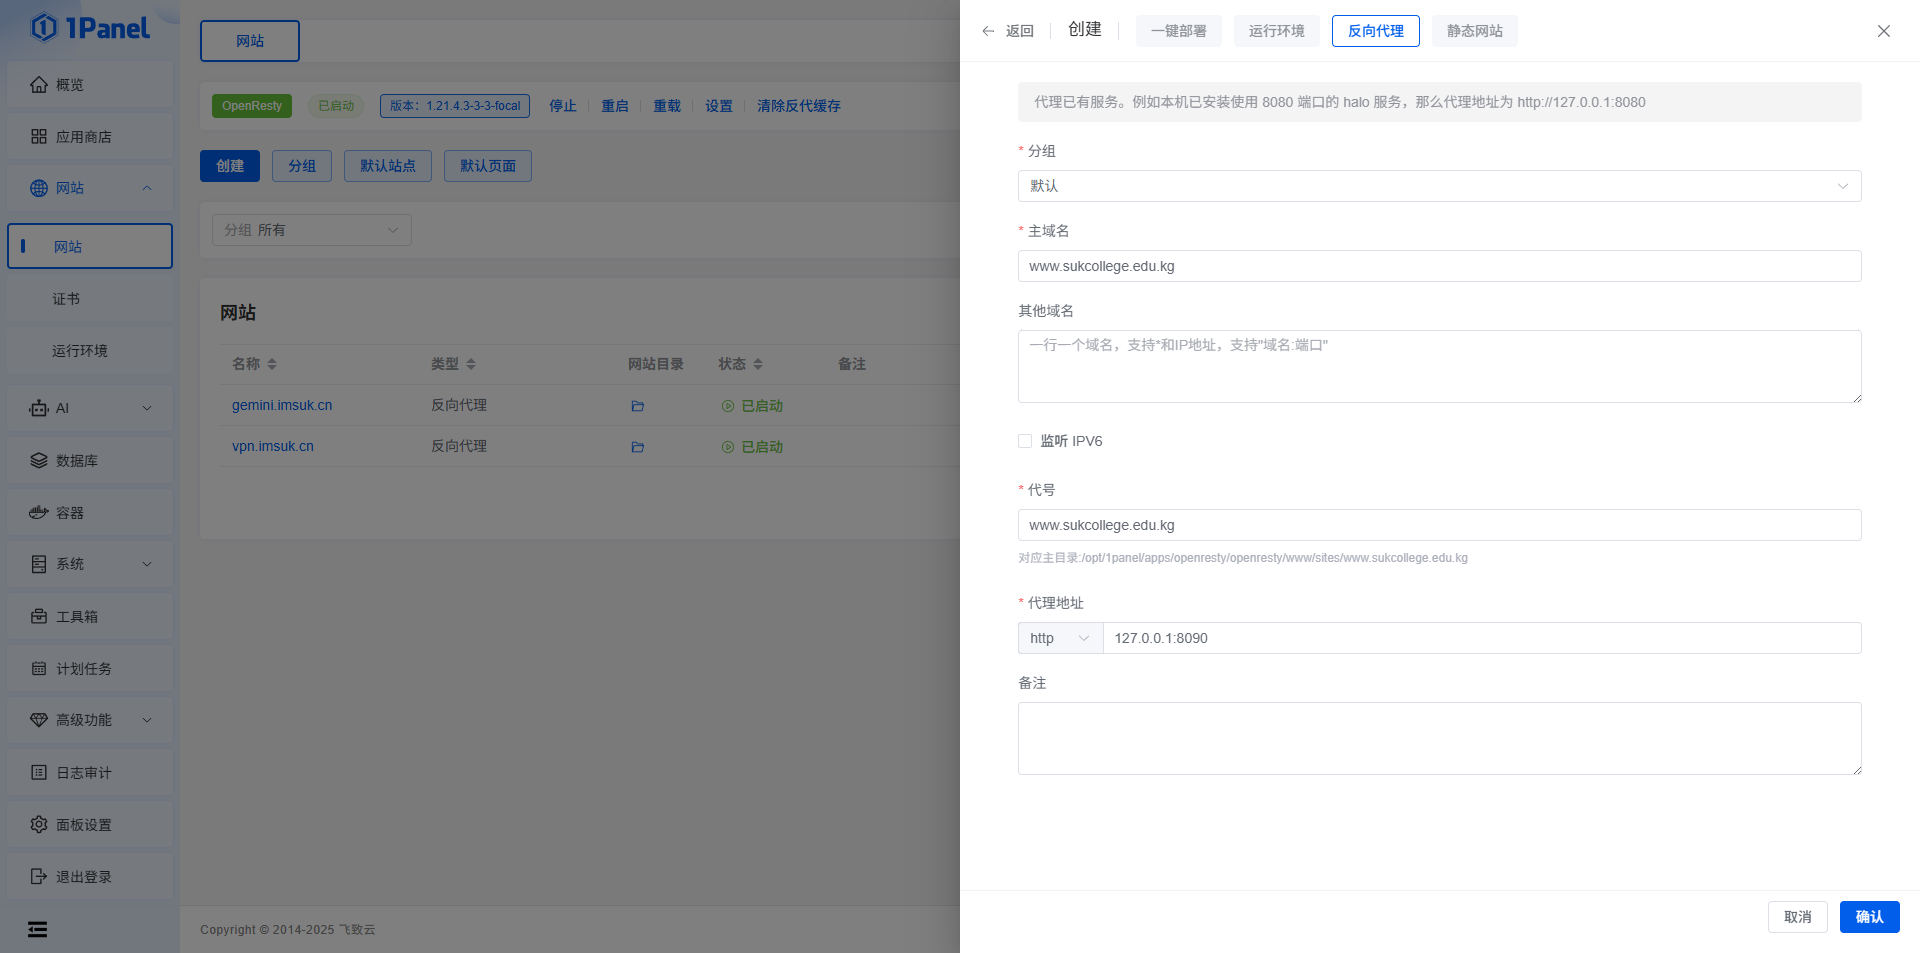
Task: Enable the 监听 IPV6 checkbox
Action: 1025,441
